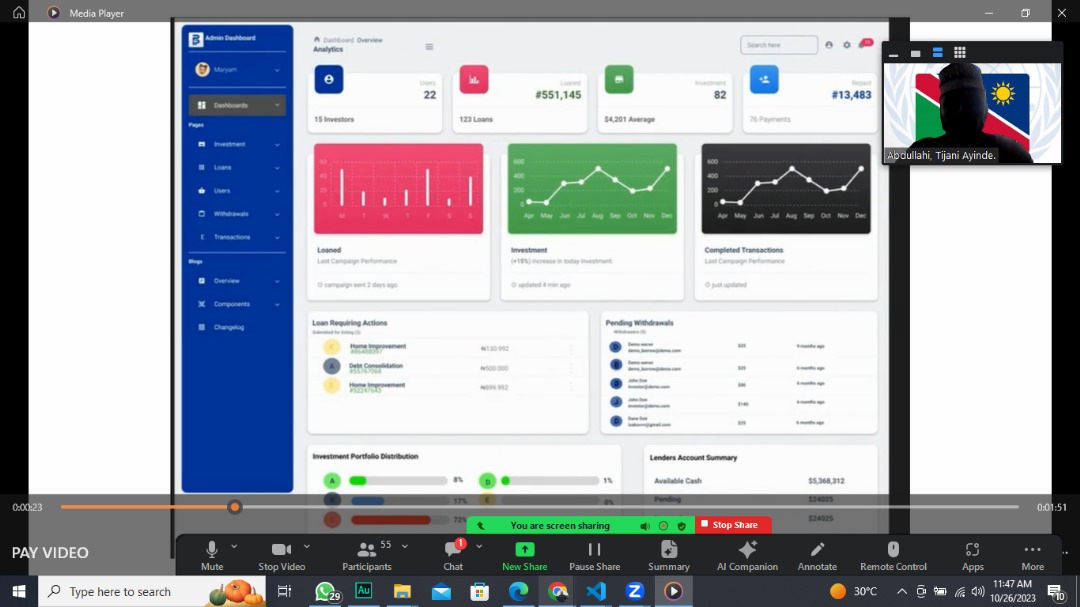Click the Stop Share button
Screen dimensions: 1080x607
pyautogui.click(x=733, y=524)
